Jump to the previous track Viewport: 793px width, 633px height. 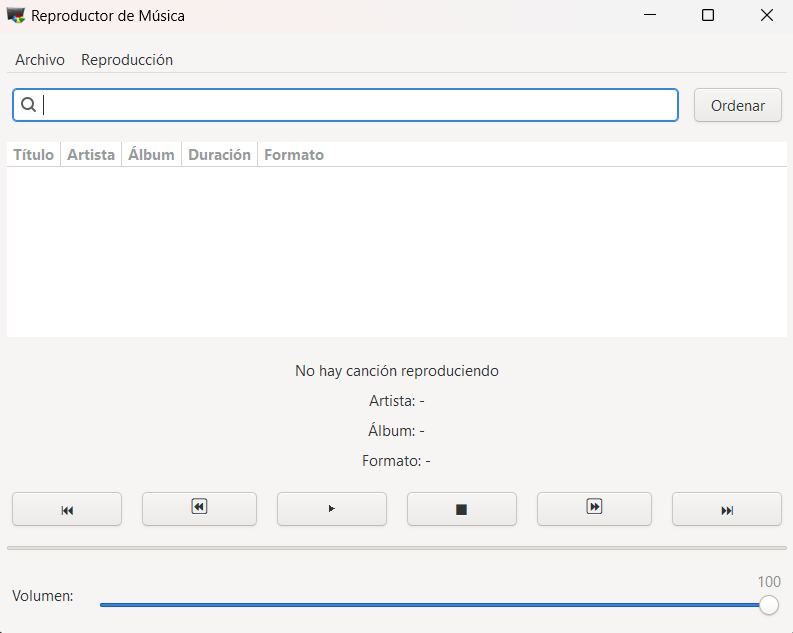pyautogui.click(x=67, y=509)
